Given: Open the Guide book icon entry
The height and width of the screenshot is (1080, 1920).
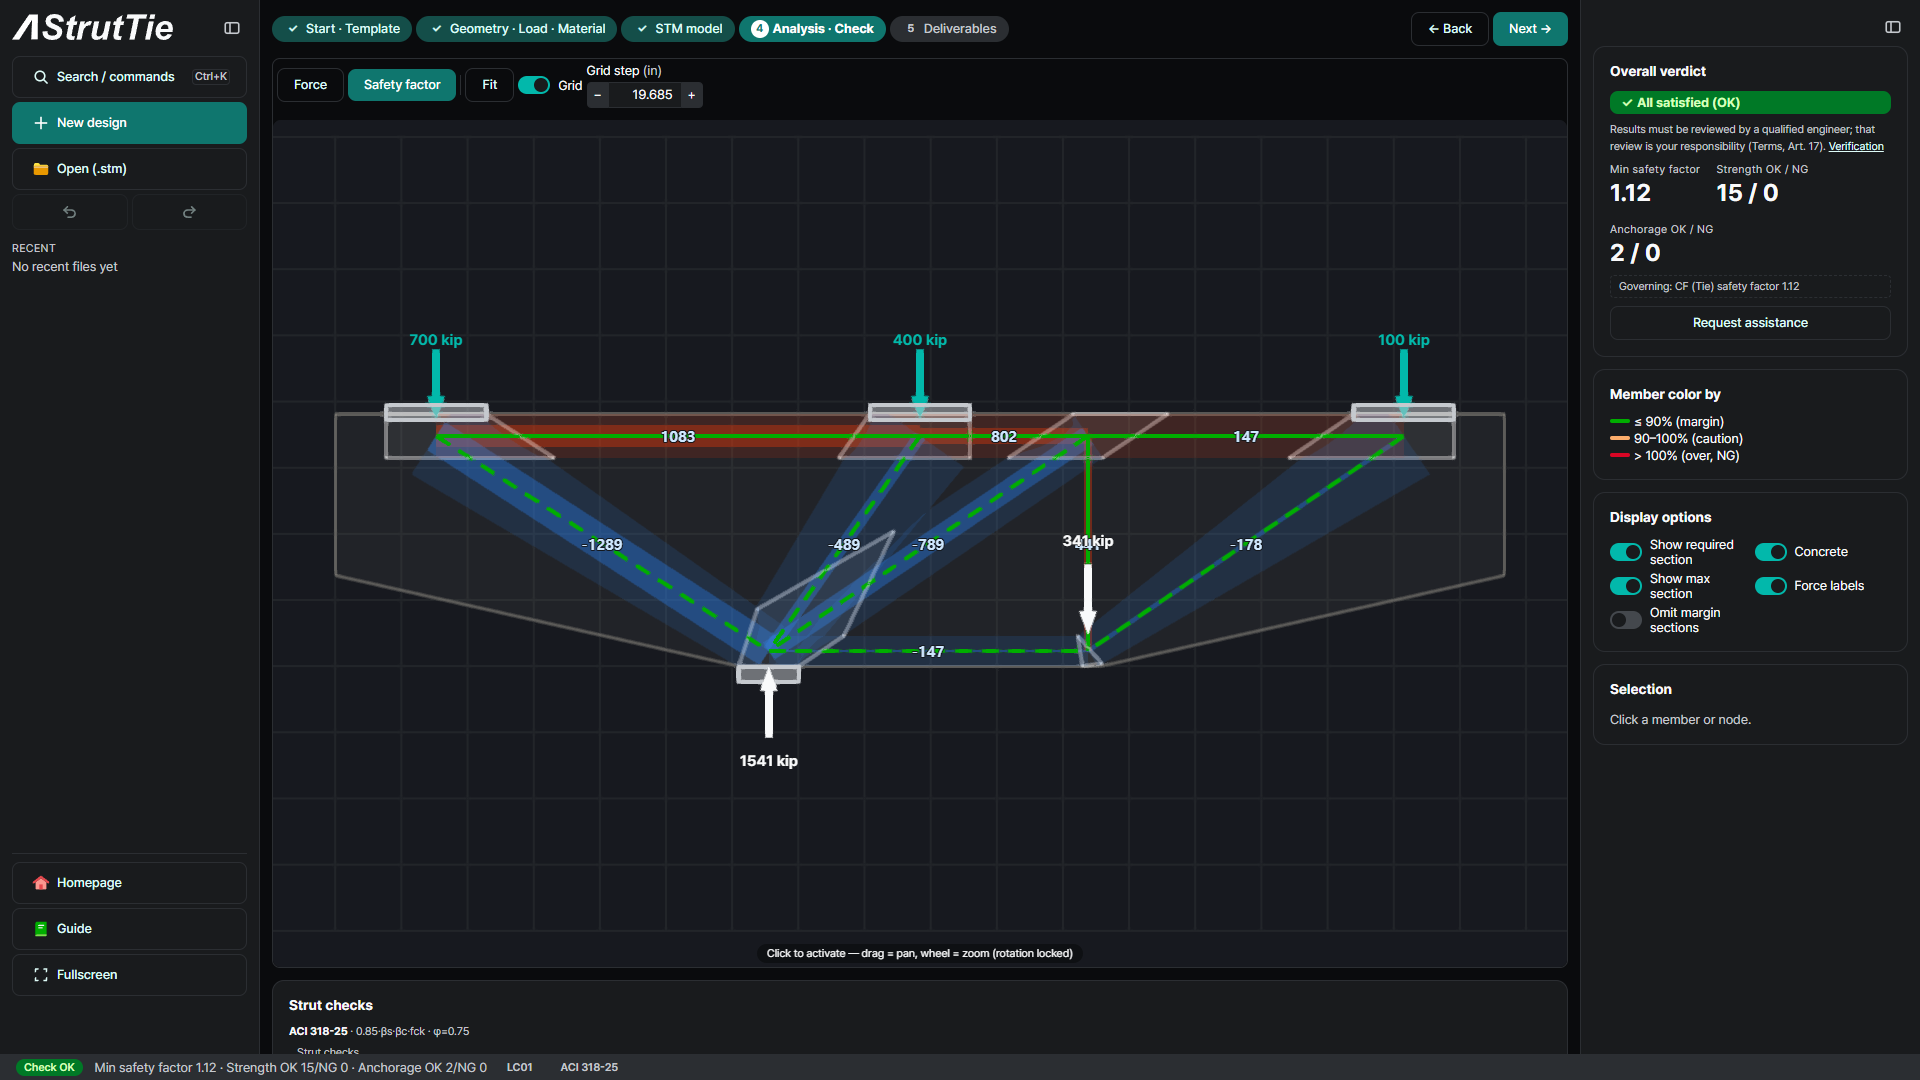Looking at the screenshot, I should click(129, 929).
